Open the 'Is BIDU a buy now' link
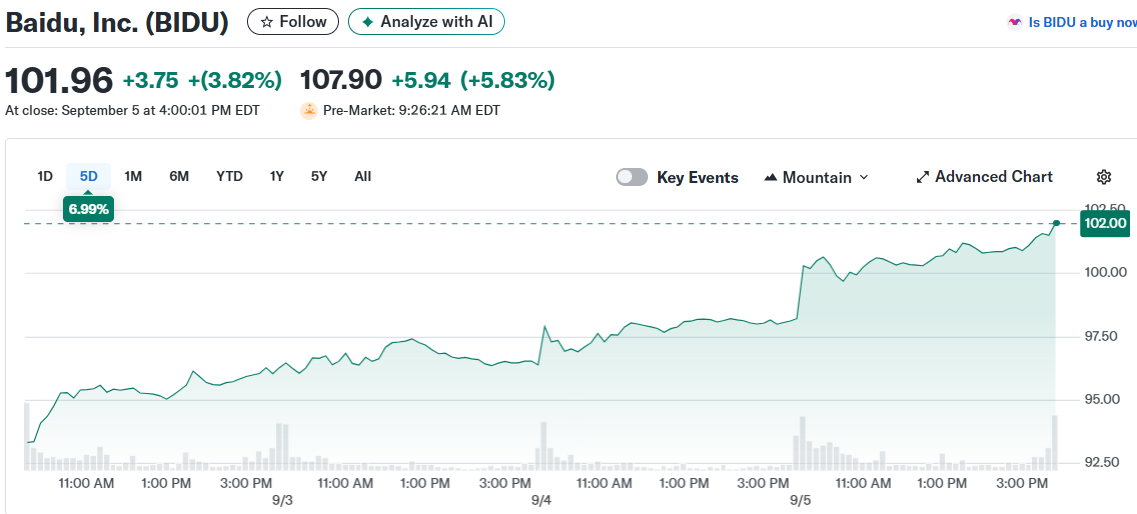This screenshot has width=1137, height=514. click(x=1082, y=22)
